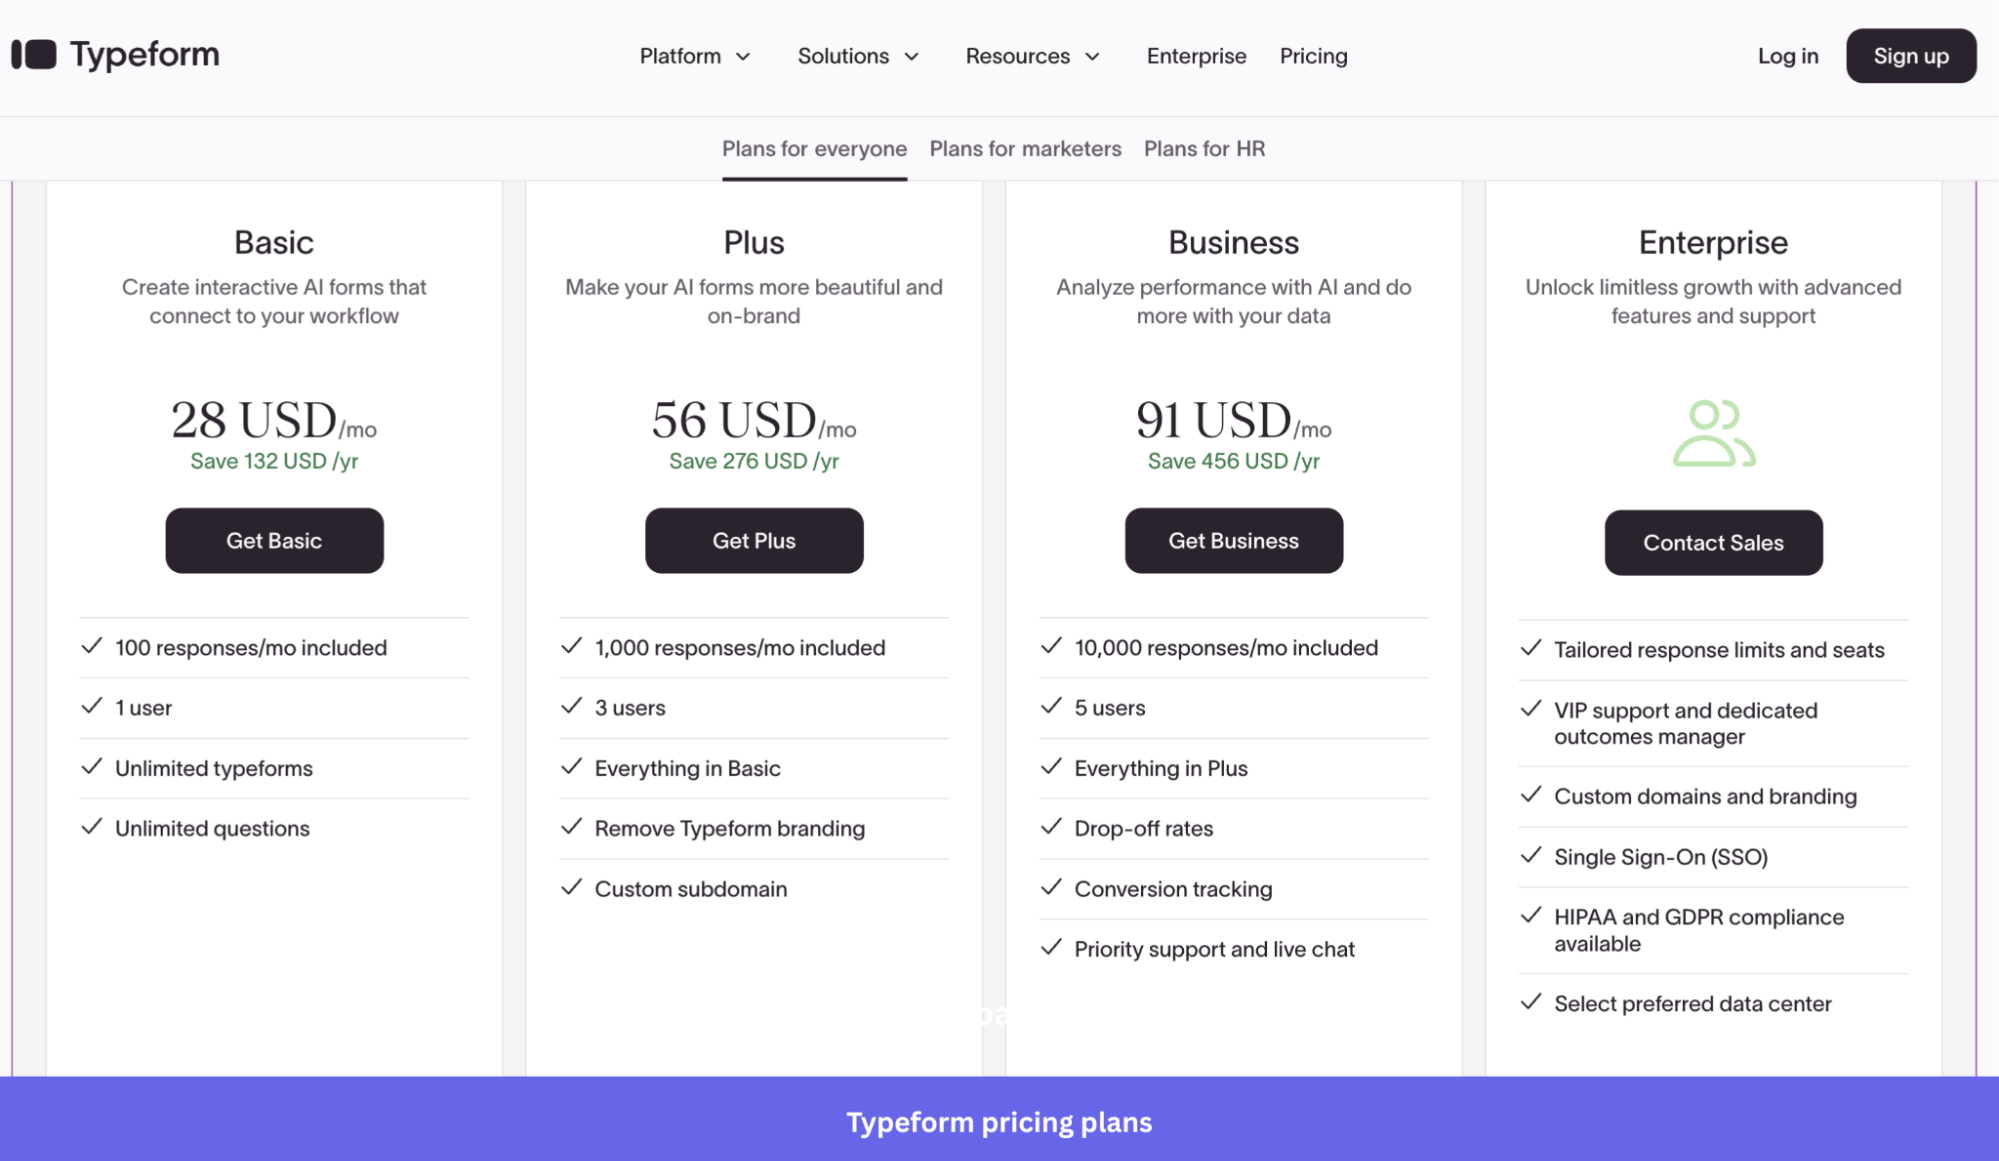
Task: Click the checkmark beside Remove Typeform branding
Action: pos(572,828)
